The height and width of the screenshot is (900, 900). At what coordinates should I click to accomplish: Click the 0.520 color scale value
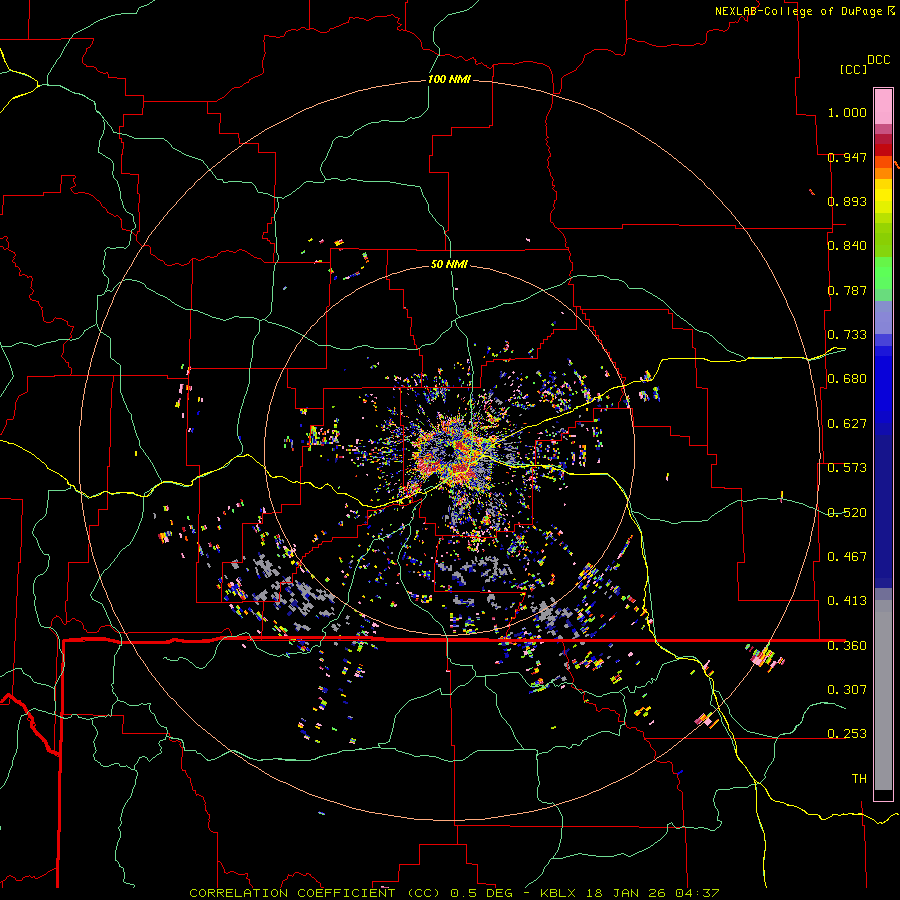[847, 513]
